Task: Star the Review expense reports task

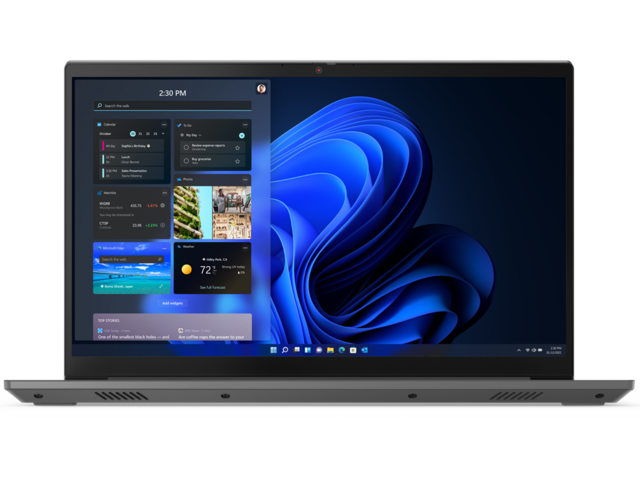Action: point(239,145)
